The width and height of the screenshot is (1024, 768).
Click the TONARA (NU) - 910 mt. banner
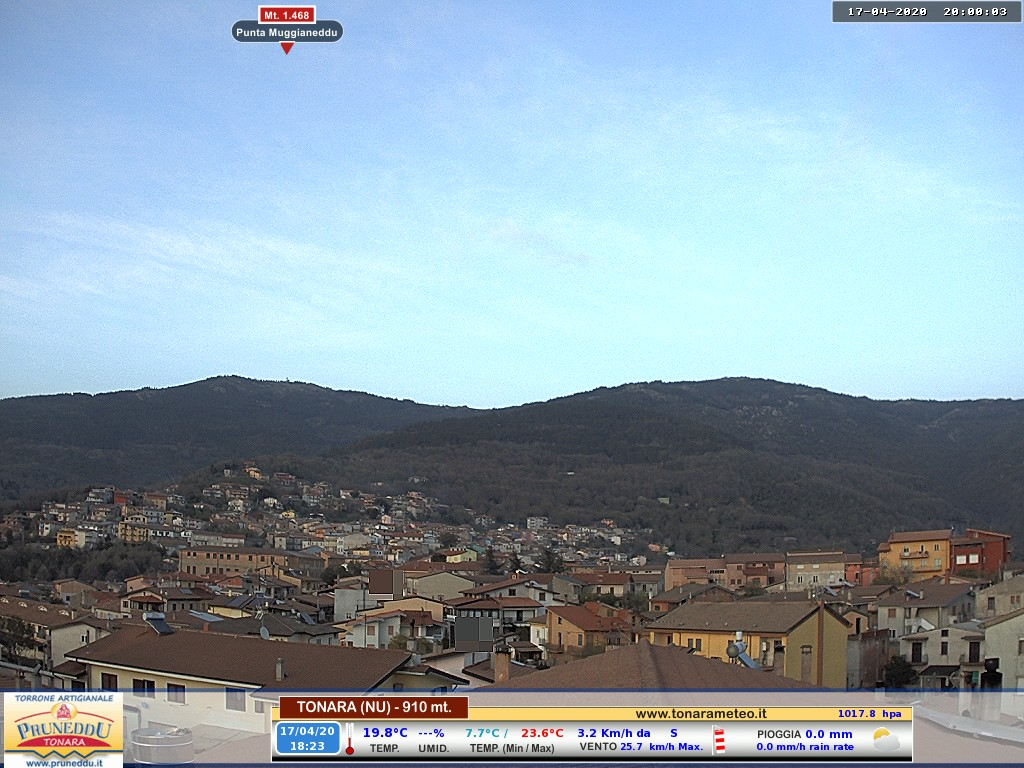[374, 707]
